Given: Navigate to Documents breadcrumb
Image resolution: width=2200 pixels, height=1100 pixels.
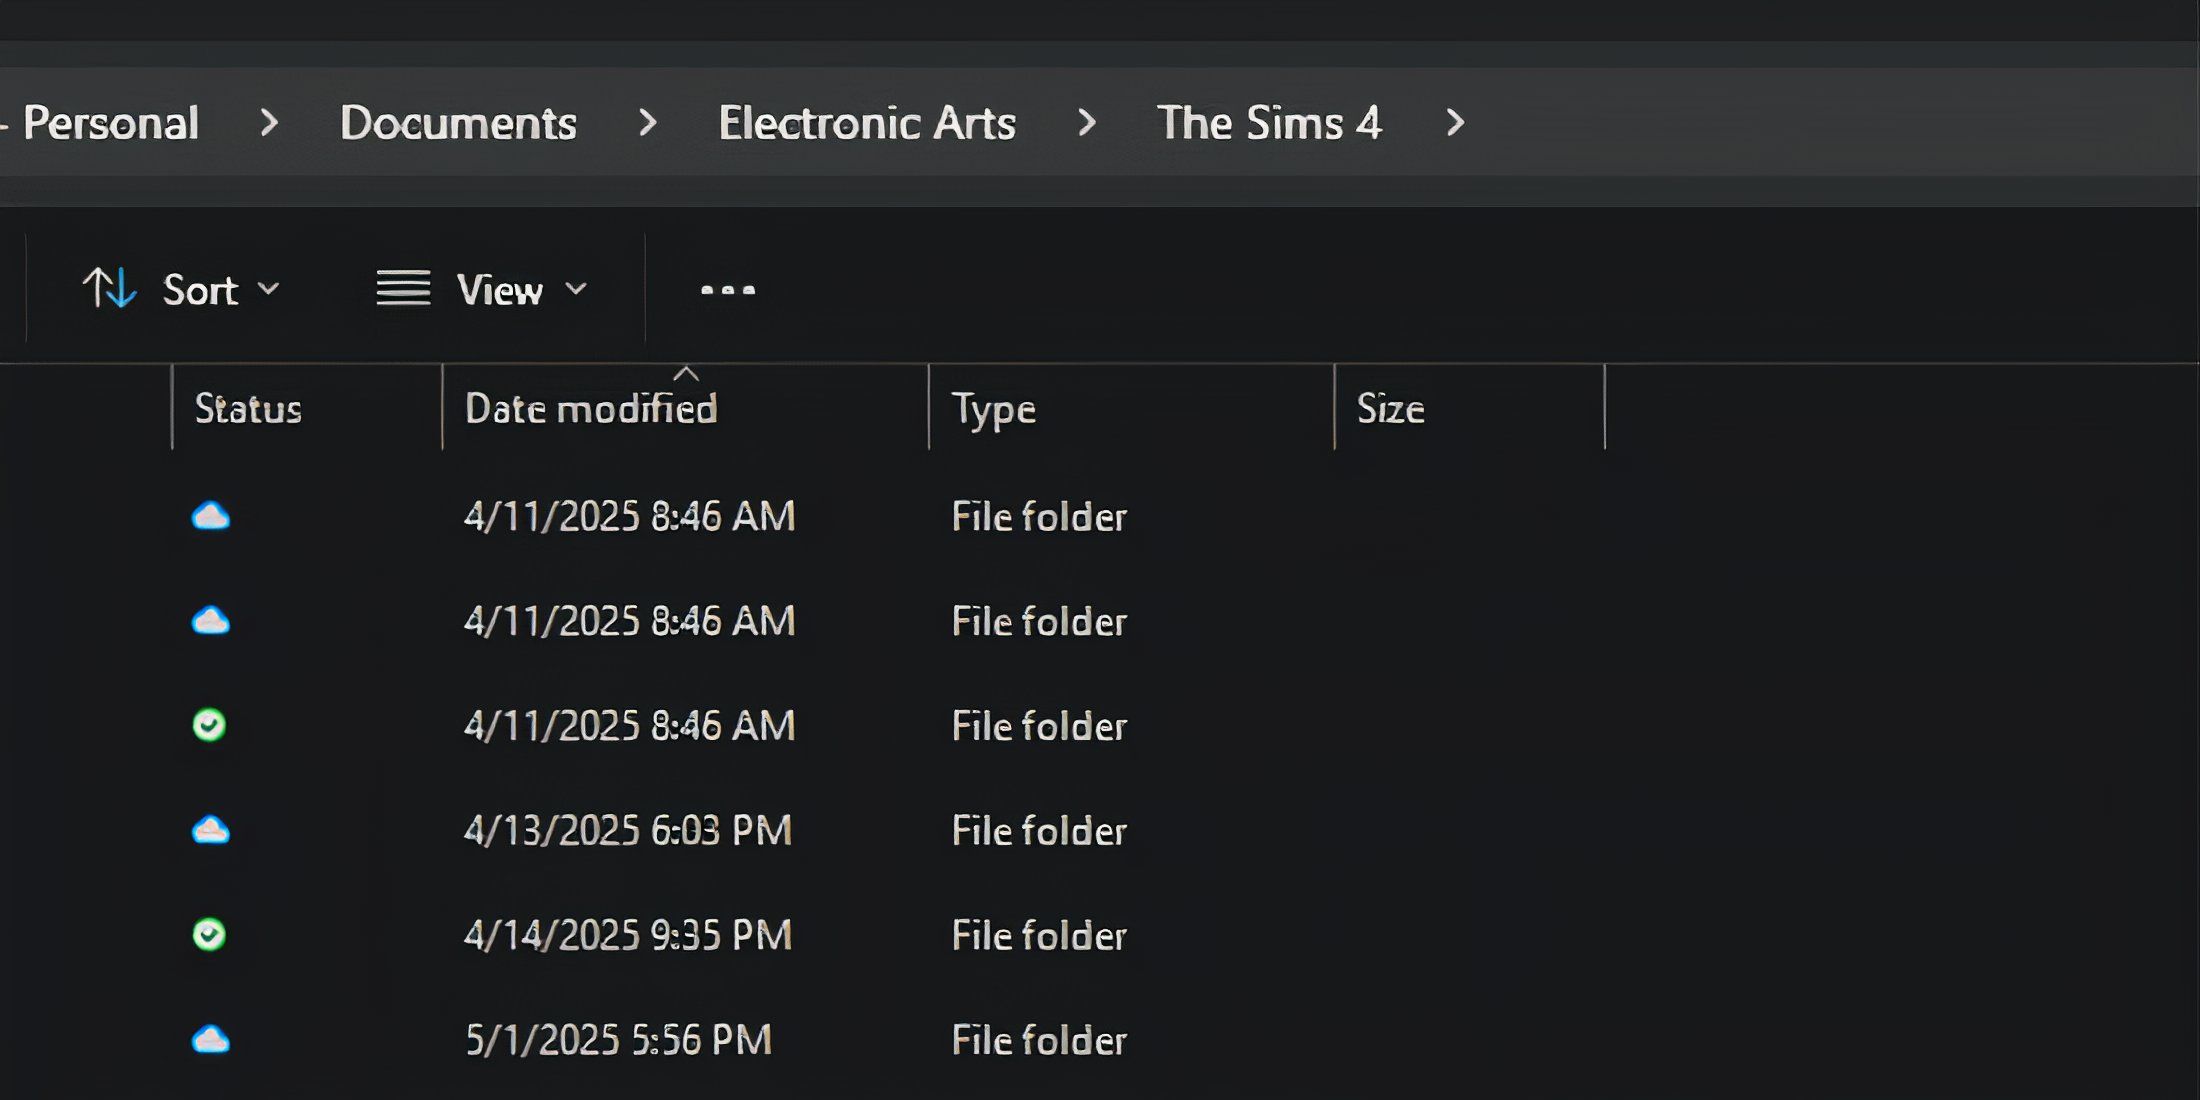Looking at the screenshot, I should tap(458, 123).
